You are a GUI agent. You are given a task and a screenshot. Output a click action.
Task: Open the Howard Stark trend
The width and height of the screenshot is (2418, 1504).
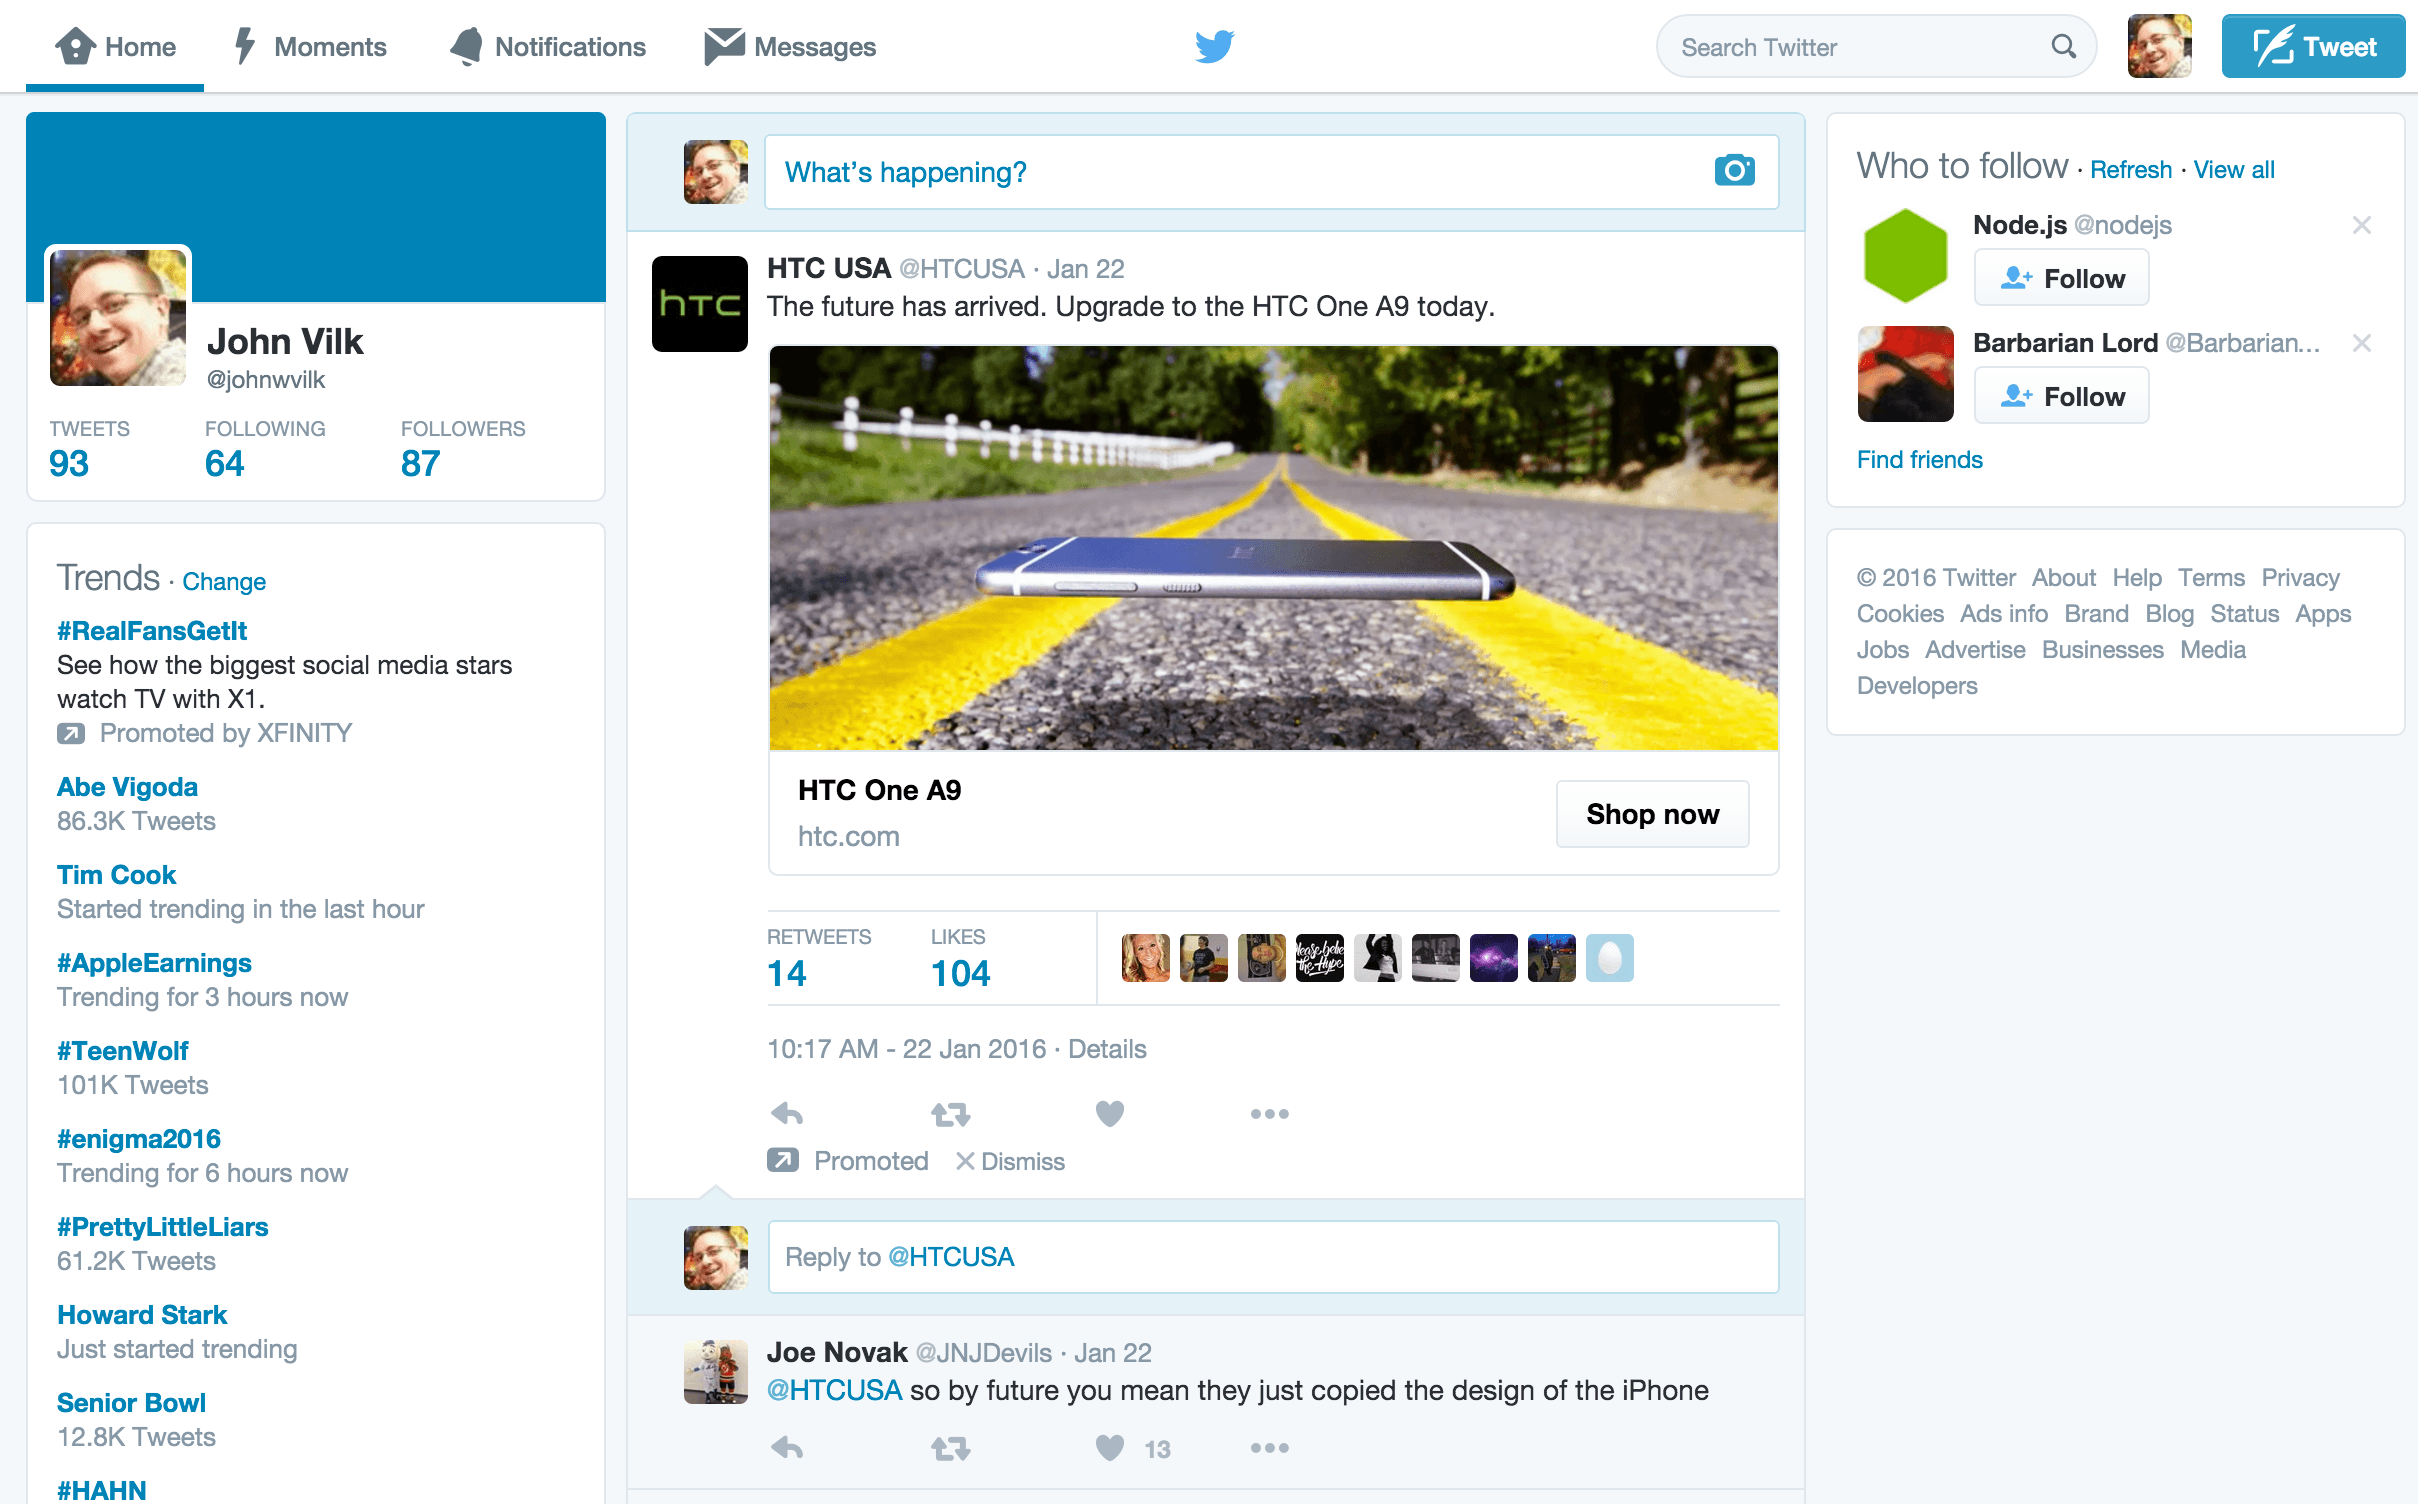[142, 1315]
